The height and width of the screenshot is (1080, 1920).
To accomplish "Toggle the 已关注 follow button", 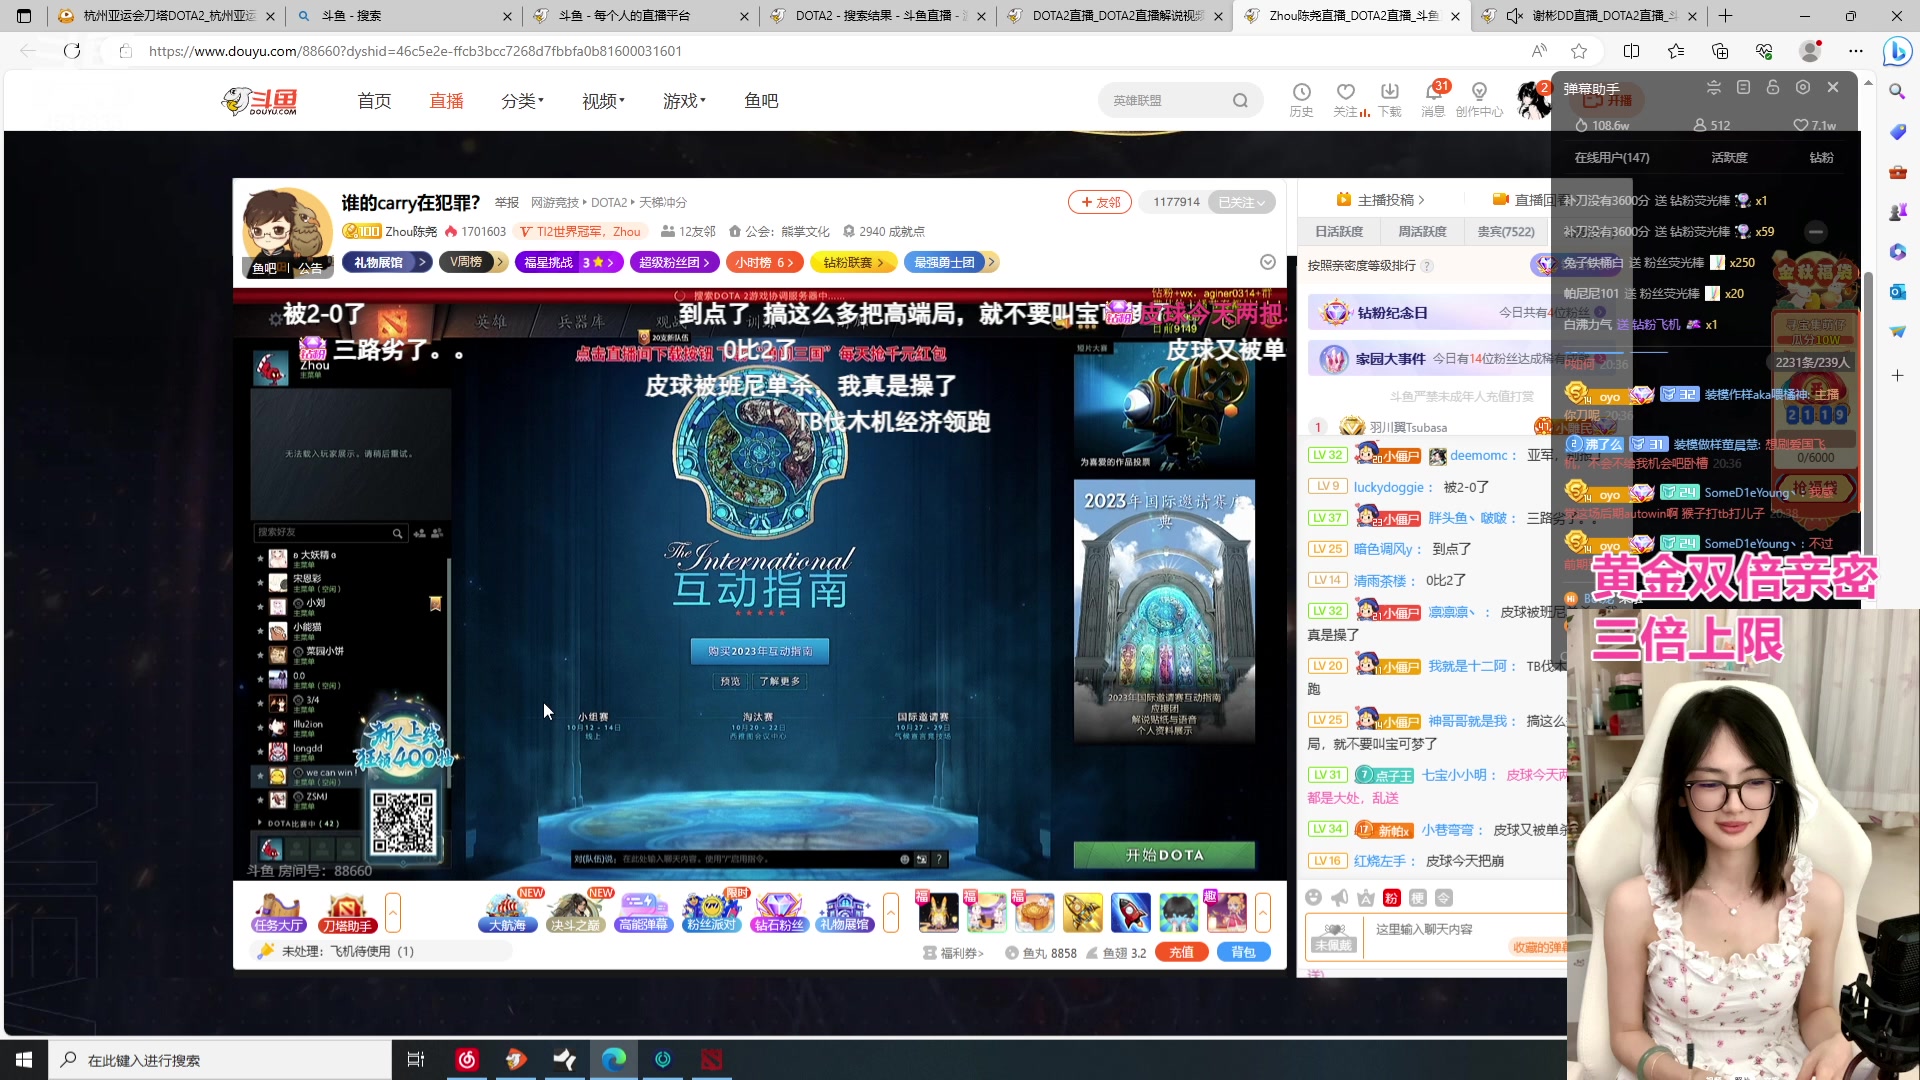I will 1241,202.
